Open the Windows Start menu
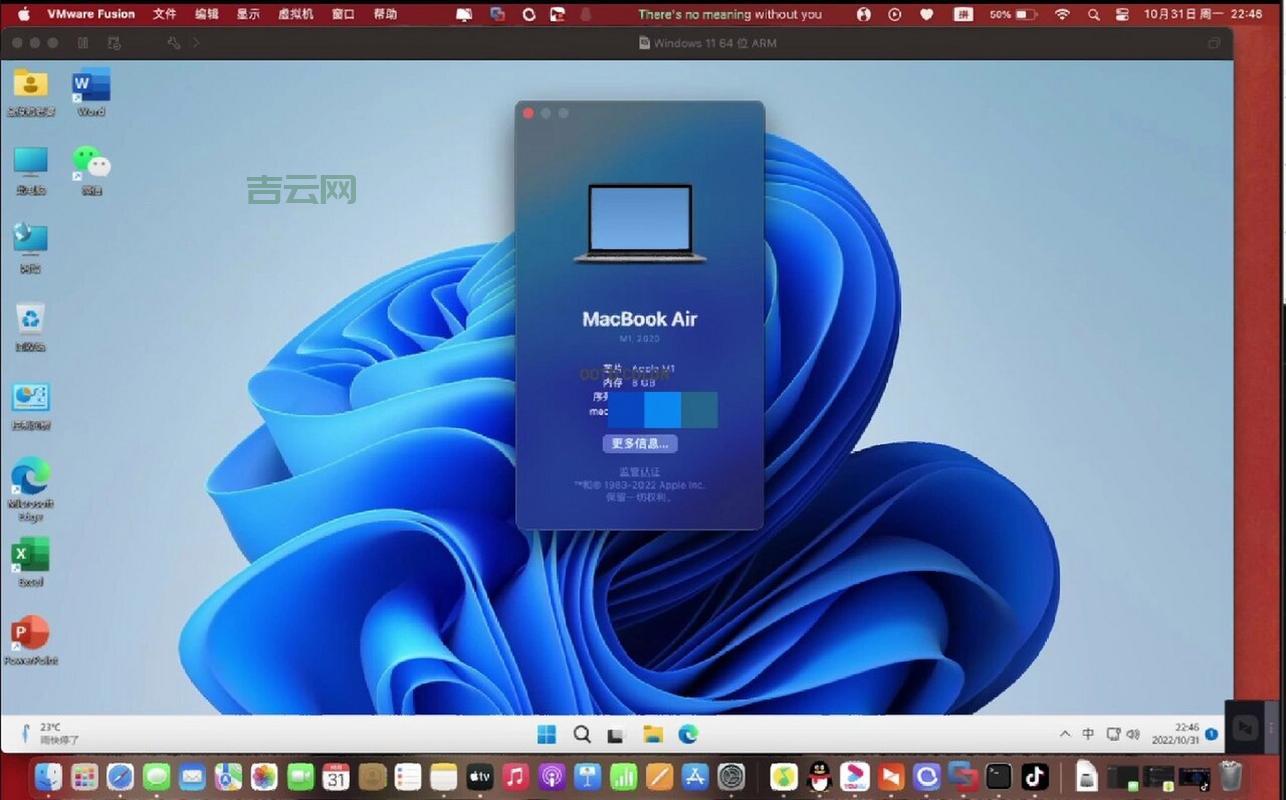The image size is (1286, 800). click(x=546, y=733)
